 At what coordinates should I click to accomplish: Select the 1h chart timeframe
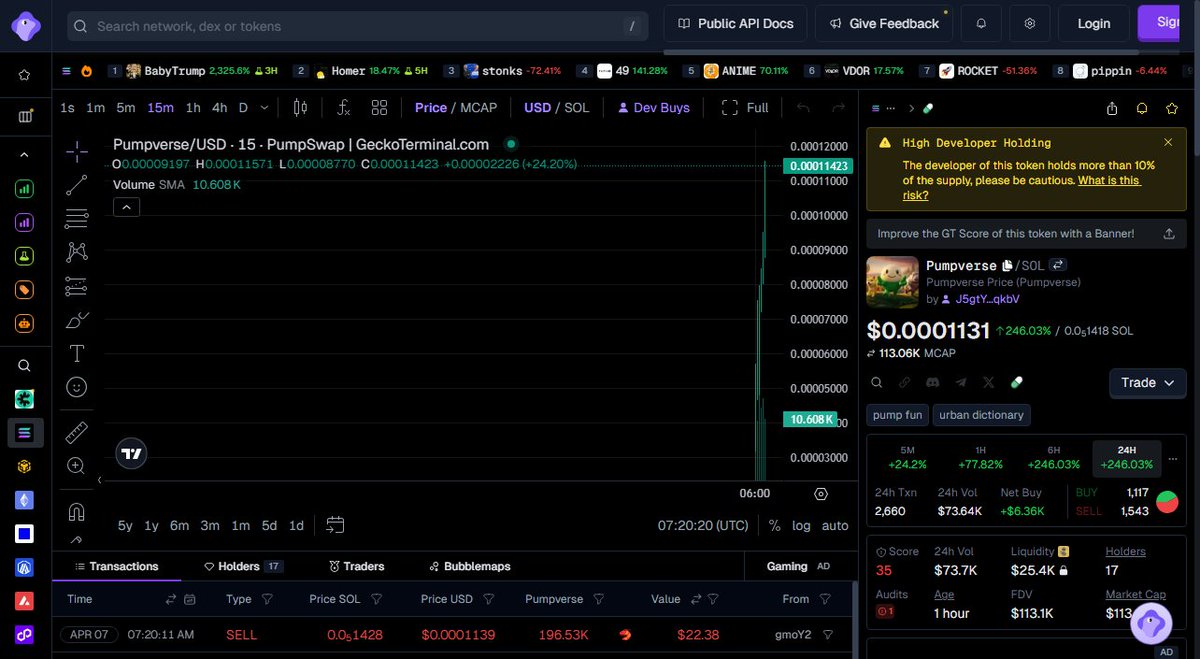coord(193,107)
